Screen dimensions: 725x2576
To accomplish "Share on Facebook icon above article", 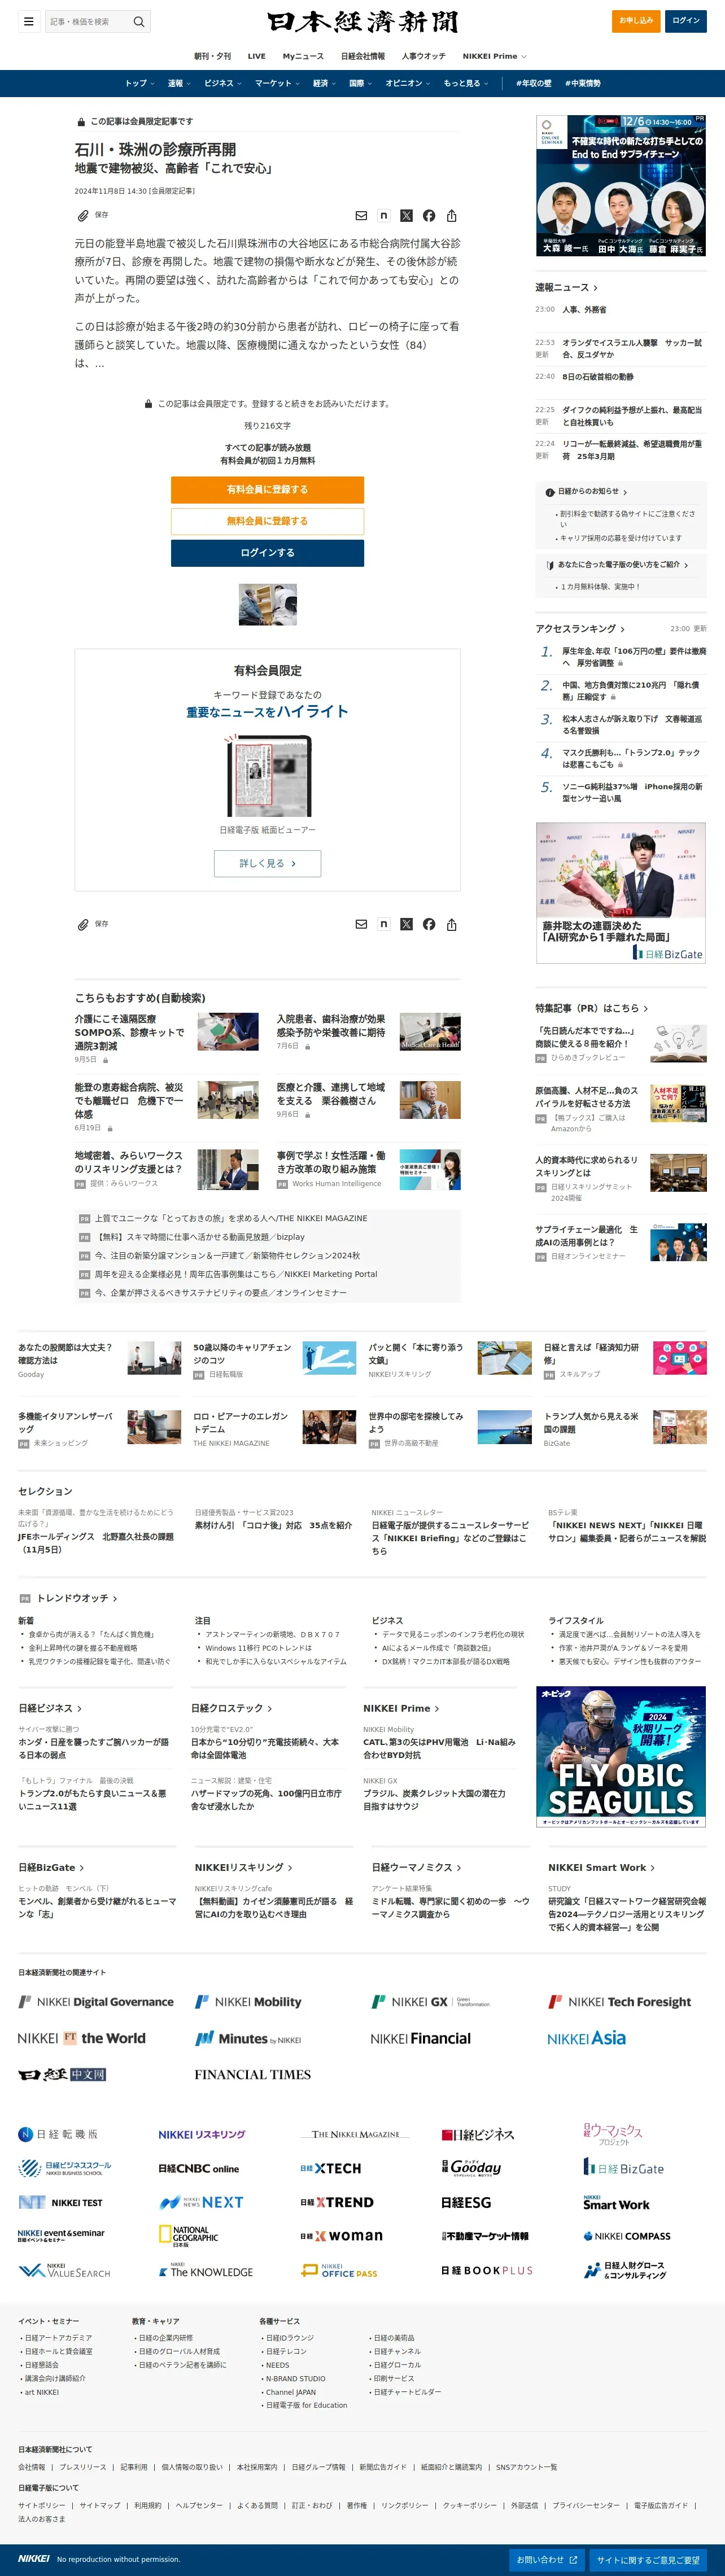I will (x=429, y=216).
